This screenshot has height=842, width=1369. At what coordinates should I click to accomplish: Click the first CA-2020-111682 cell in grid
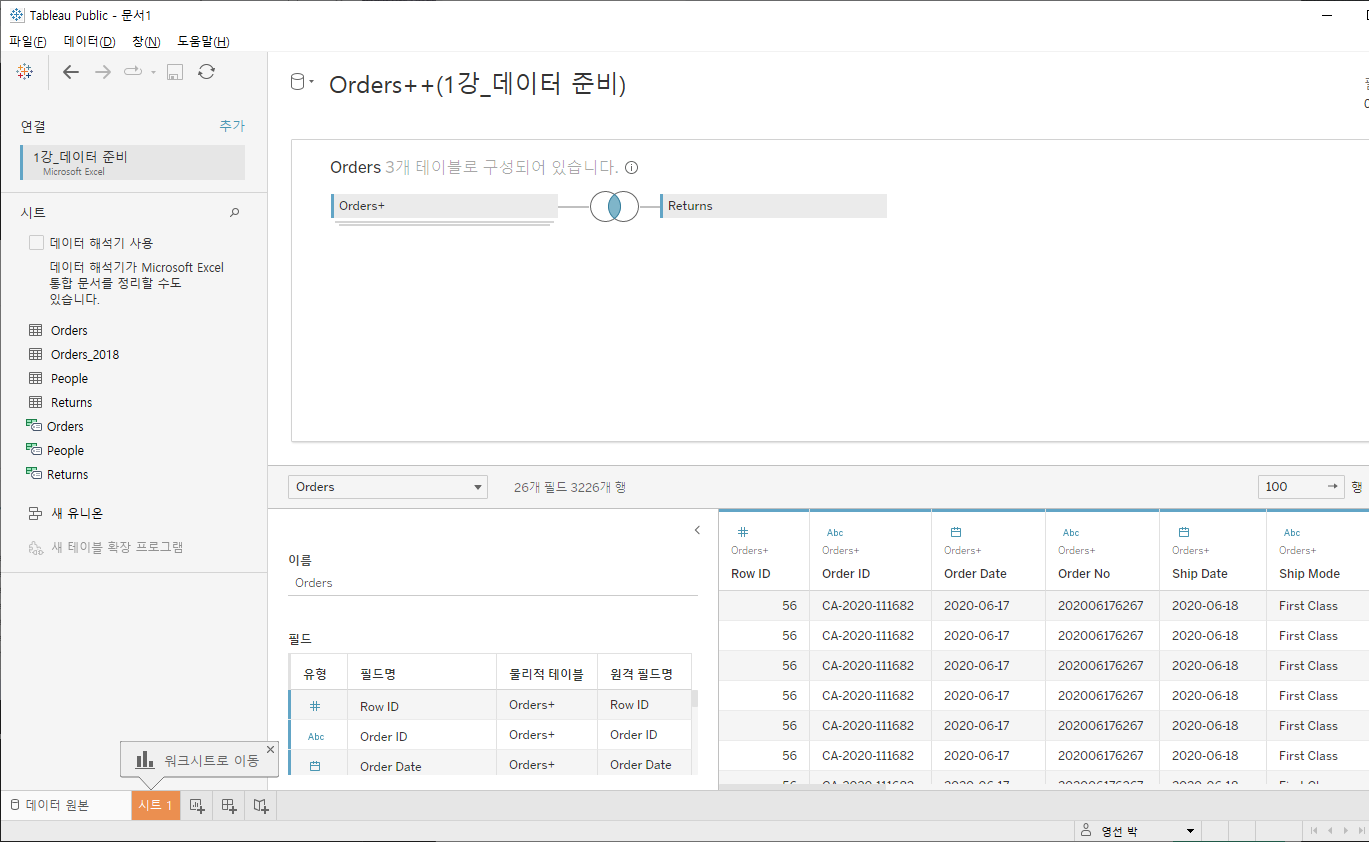pyautogui.click(x=870, y=606)
